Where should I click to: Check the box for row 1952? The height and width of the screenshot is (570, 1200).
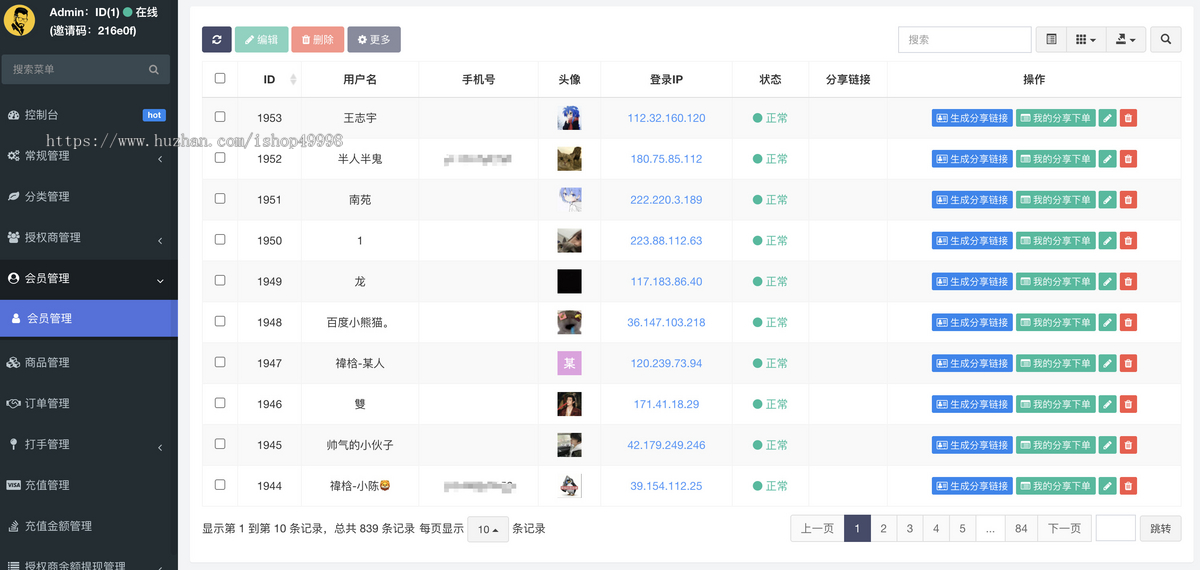(220, 158)
